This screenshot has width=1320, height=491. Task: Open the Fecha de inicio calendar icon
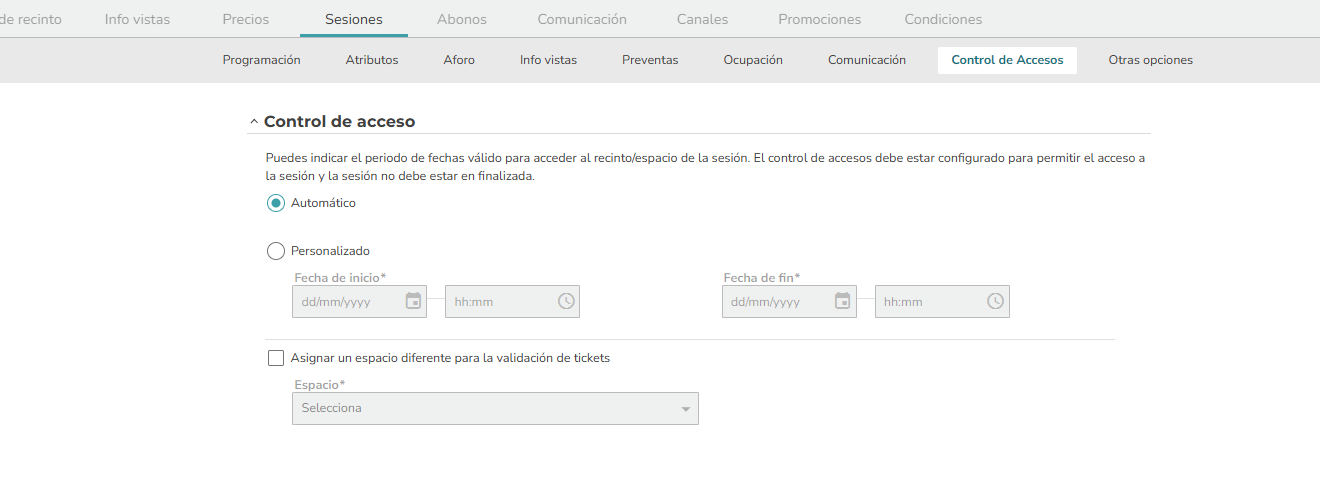pos(413,301)
